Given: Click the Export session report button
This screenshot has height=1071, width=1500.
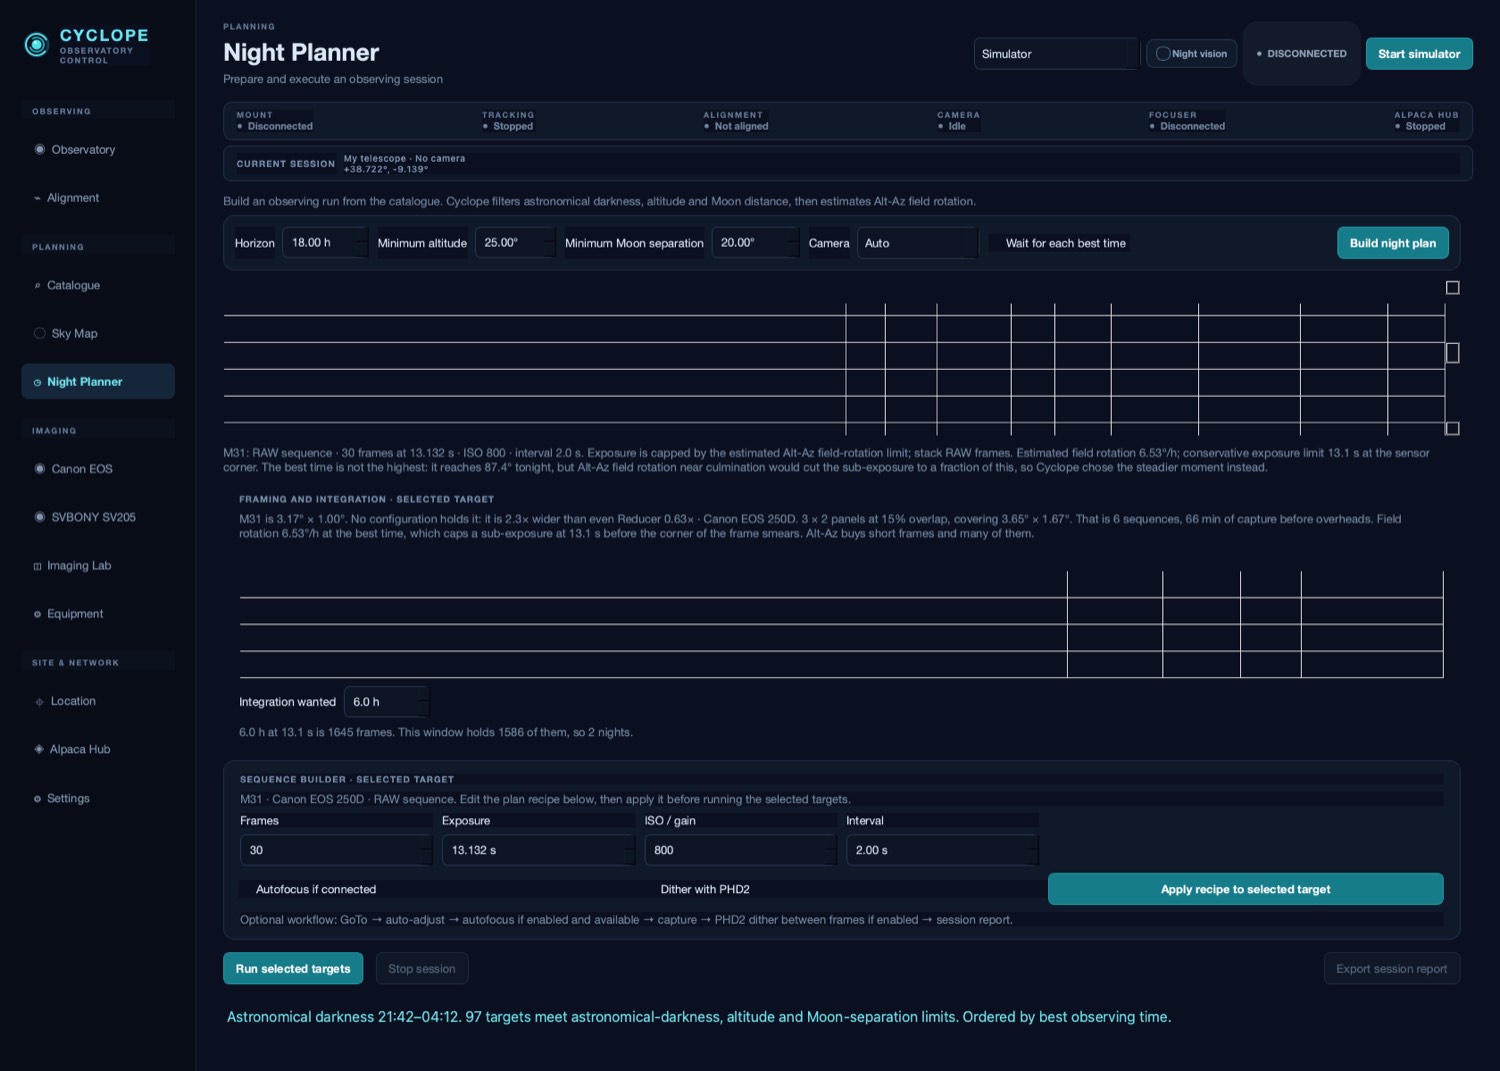Looking at the screenshot, I should pos(1391,968).
